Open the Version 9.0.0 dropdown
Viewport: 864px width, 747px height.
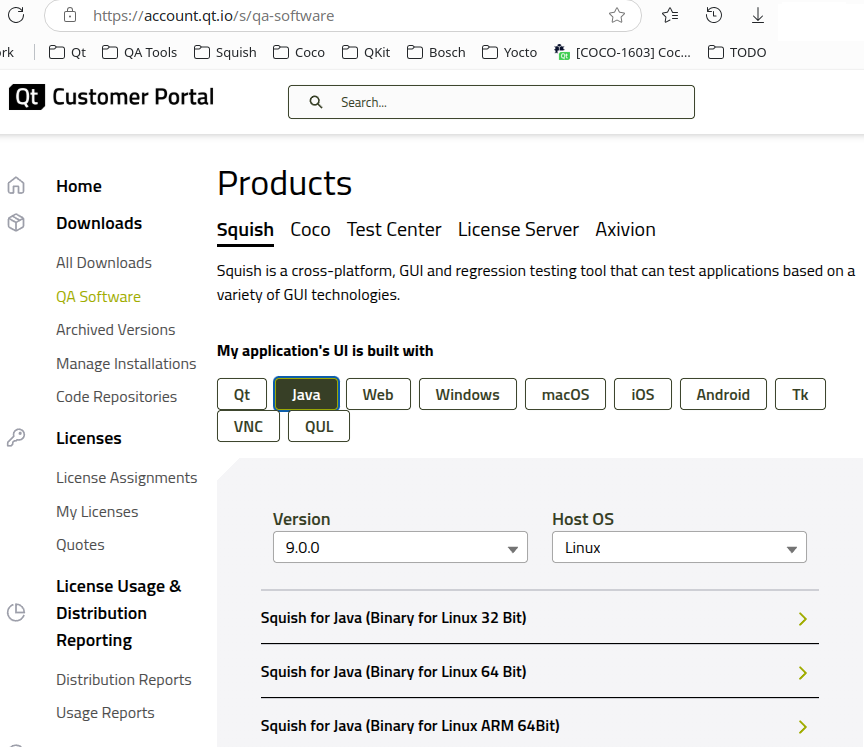pyautogui.click(x=400, y=548)
